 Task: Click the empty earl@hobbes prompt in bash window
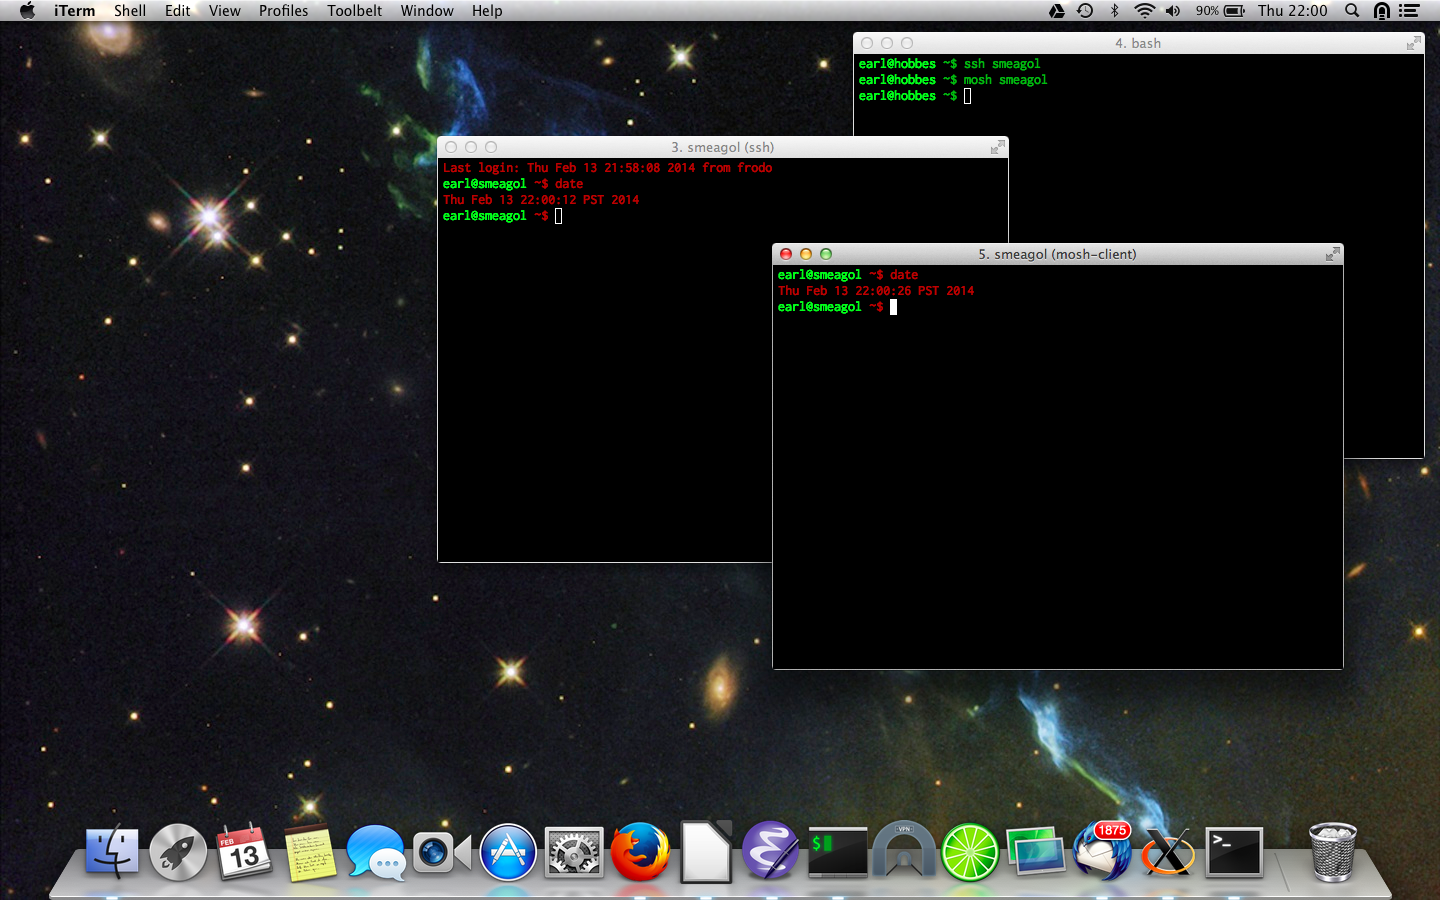pyautogui.click(x=915, y=96)
